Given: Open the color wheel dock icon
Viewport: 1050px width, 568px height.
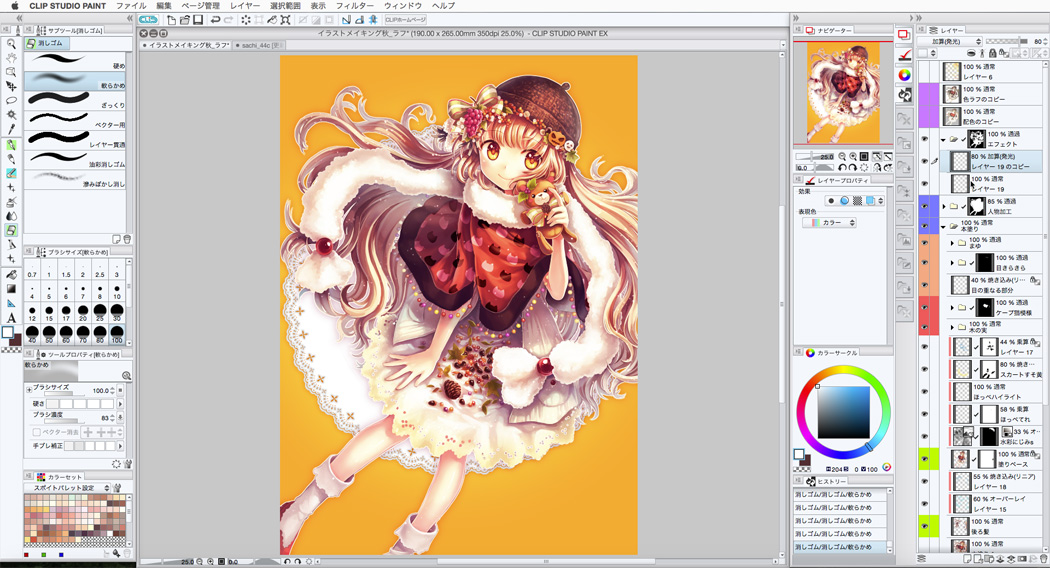Looking at the screenshot, I should pos(904,74).
